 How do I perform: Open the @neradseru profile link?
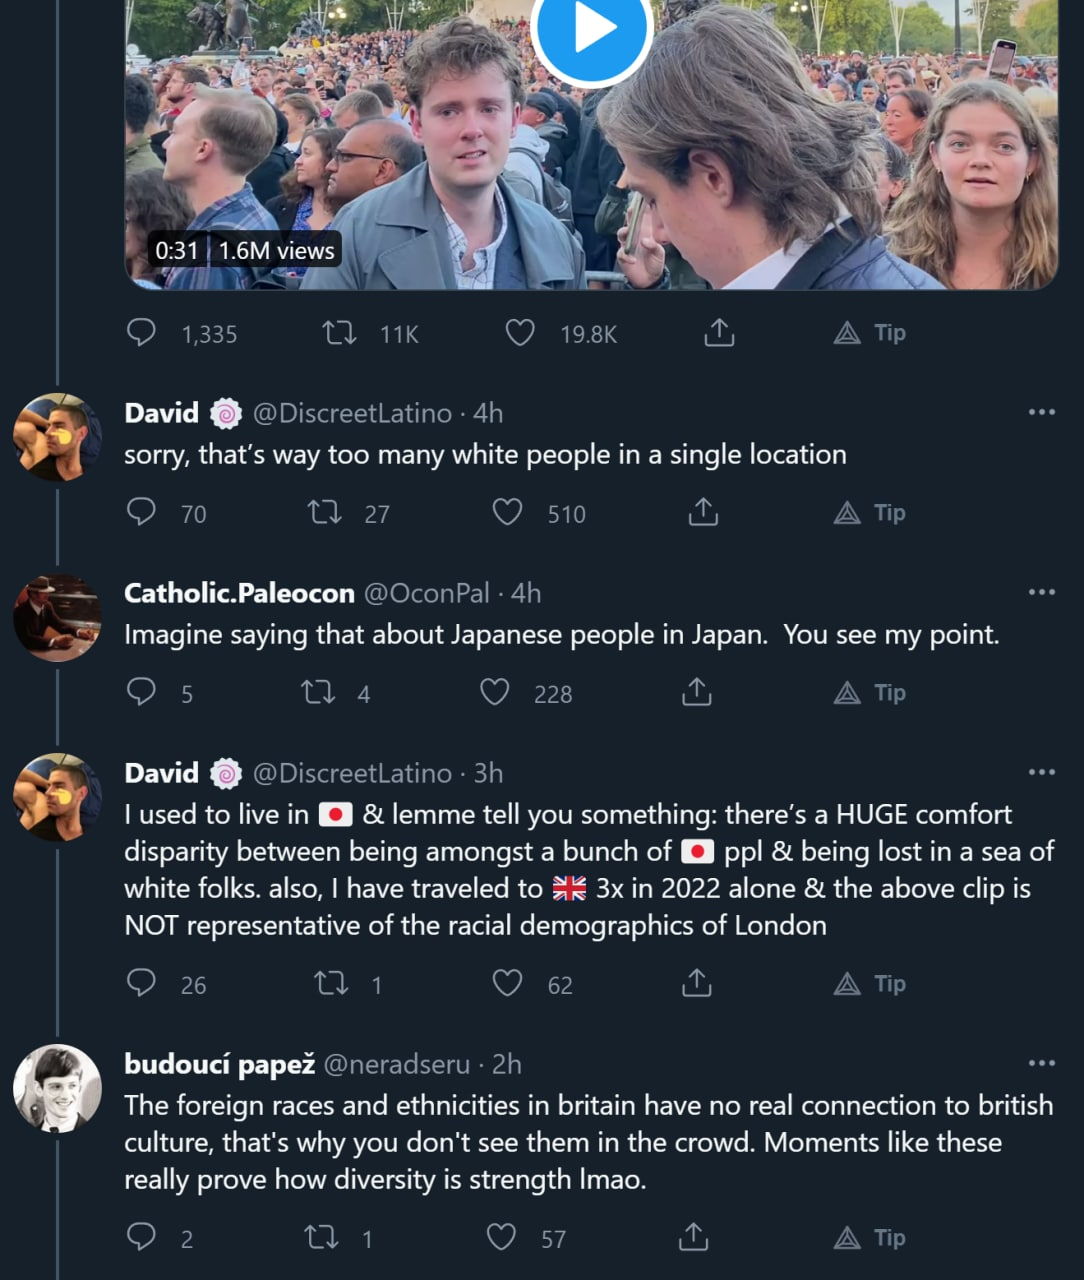(396, 1064)
